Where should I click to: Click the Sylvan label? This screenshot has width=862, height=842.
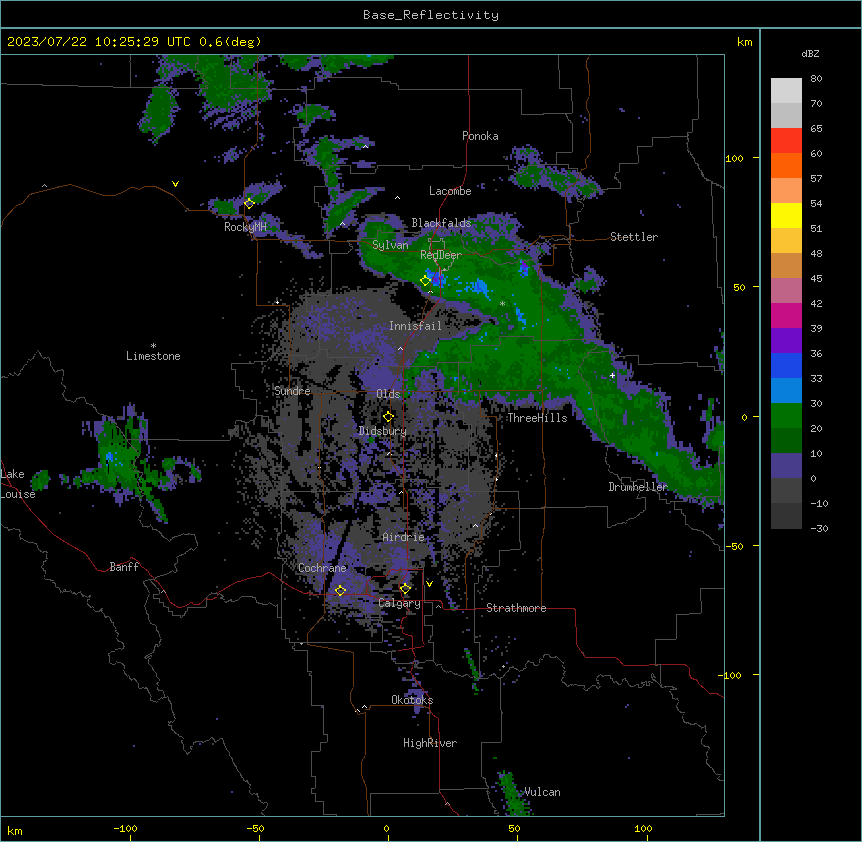pos(390,245)
